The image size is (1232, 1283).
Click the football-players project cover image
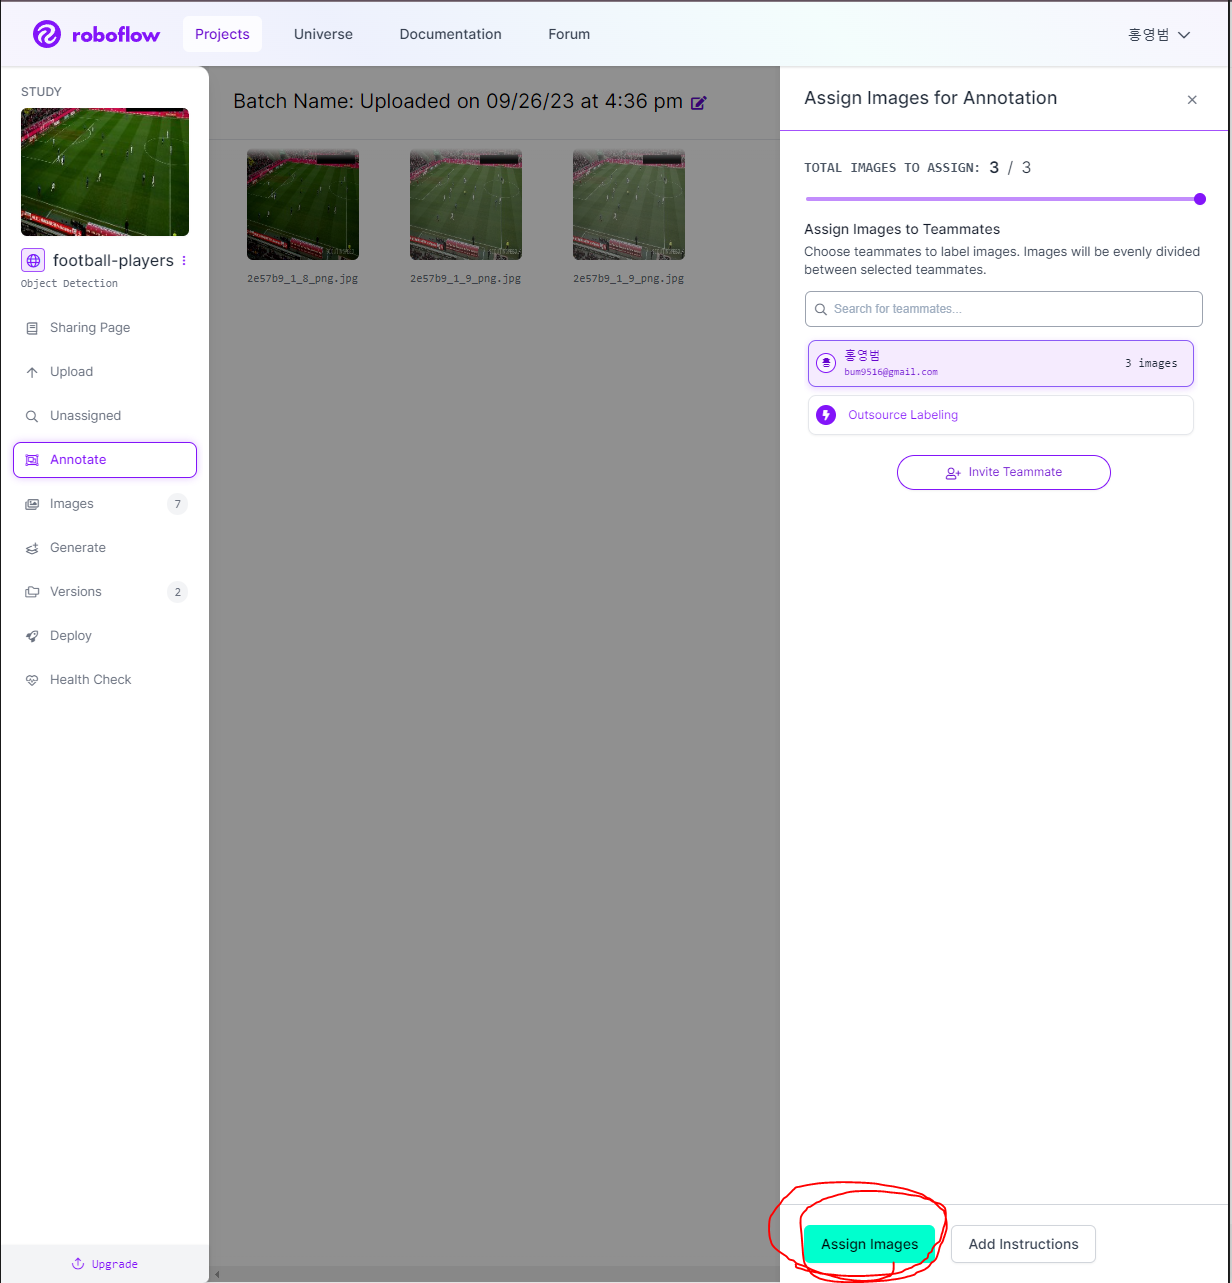[105, 172]
